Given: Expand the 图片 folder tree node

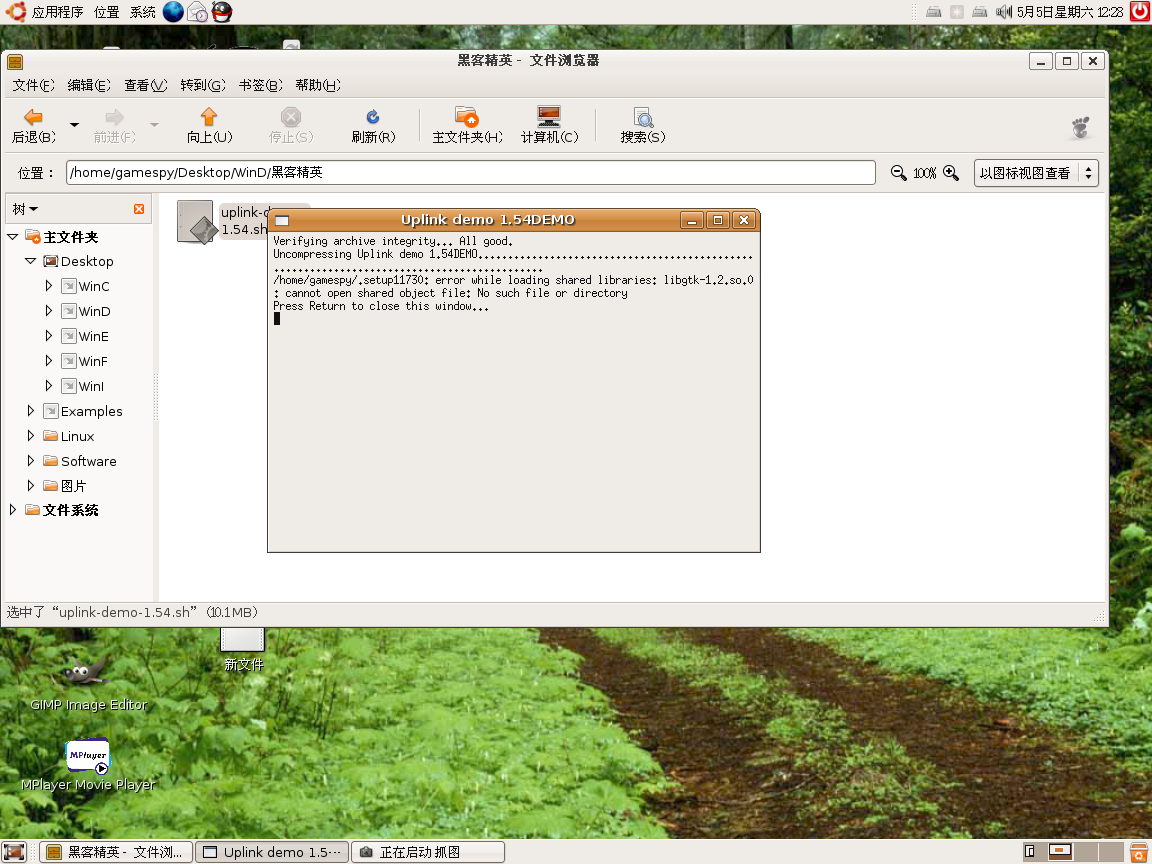Looking at the screenshot, I should [31, 486].
